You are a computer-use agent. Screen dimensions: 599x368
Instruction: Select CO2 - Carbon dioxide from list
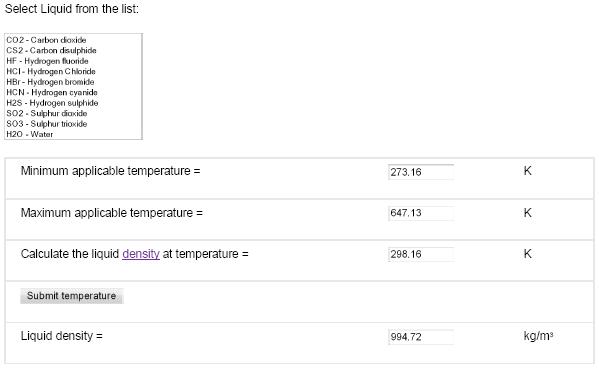click(46, 40)
